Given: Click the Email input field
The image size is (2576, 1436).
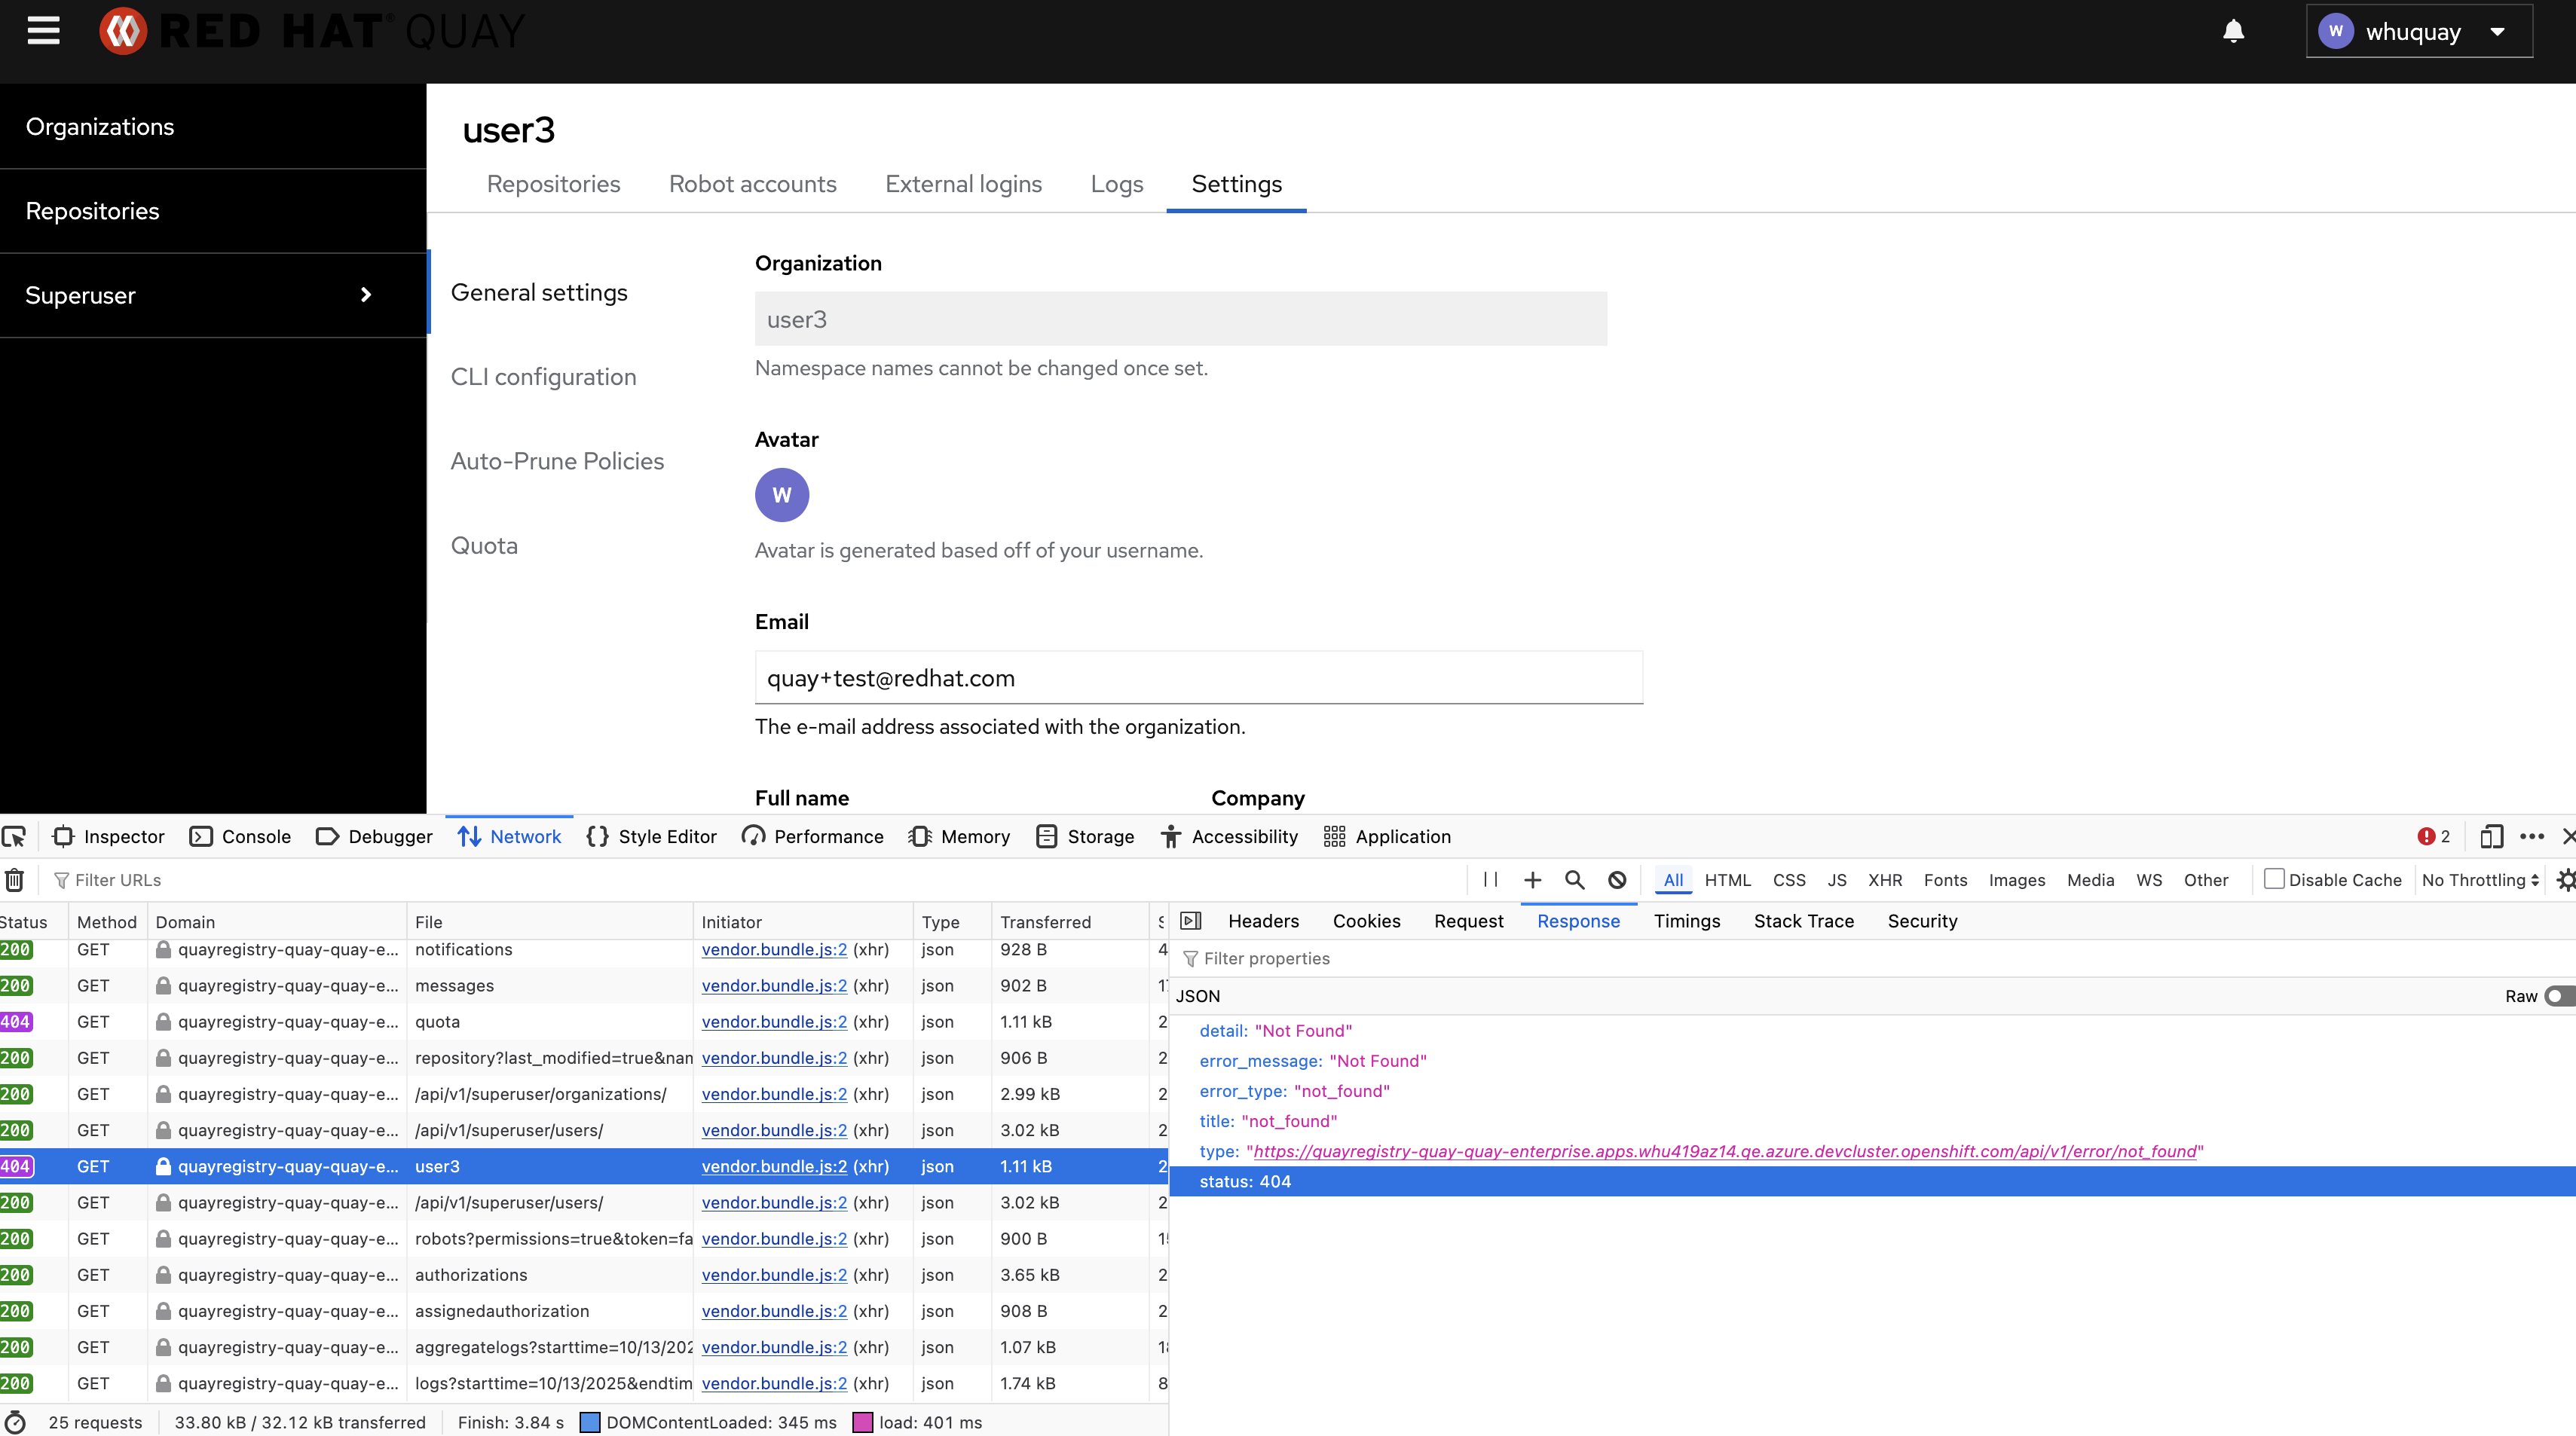Looking at the screenshot, I should [1198, 678].
